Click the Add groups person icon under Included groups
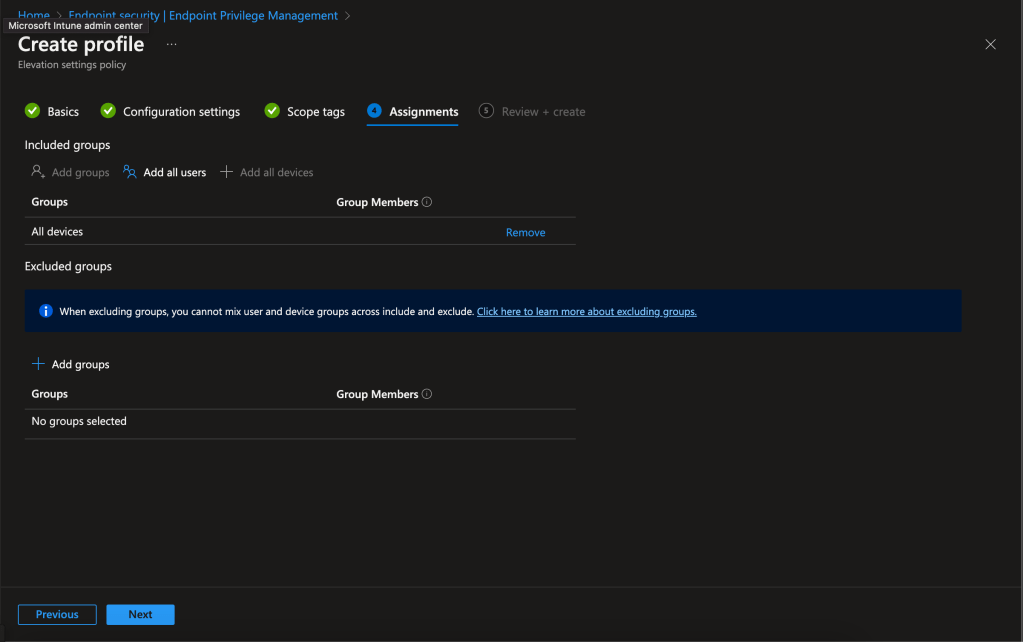 [x=38, y=172]
